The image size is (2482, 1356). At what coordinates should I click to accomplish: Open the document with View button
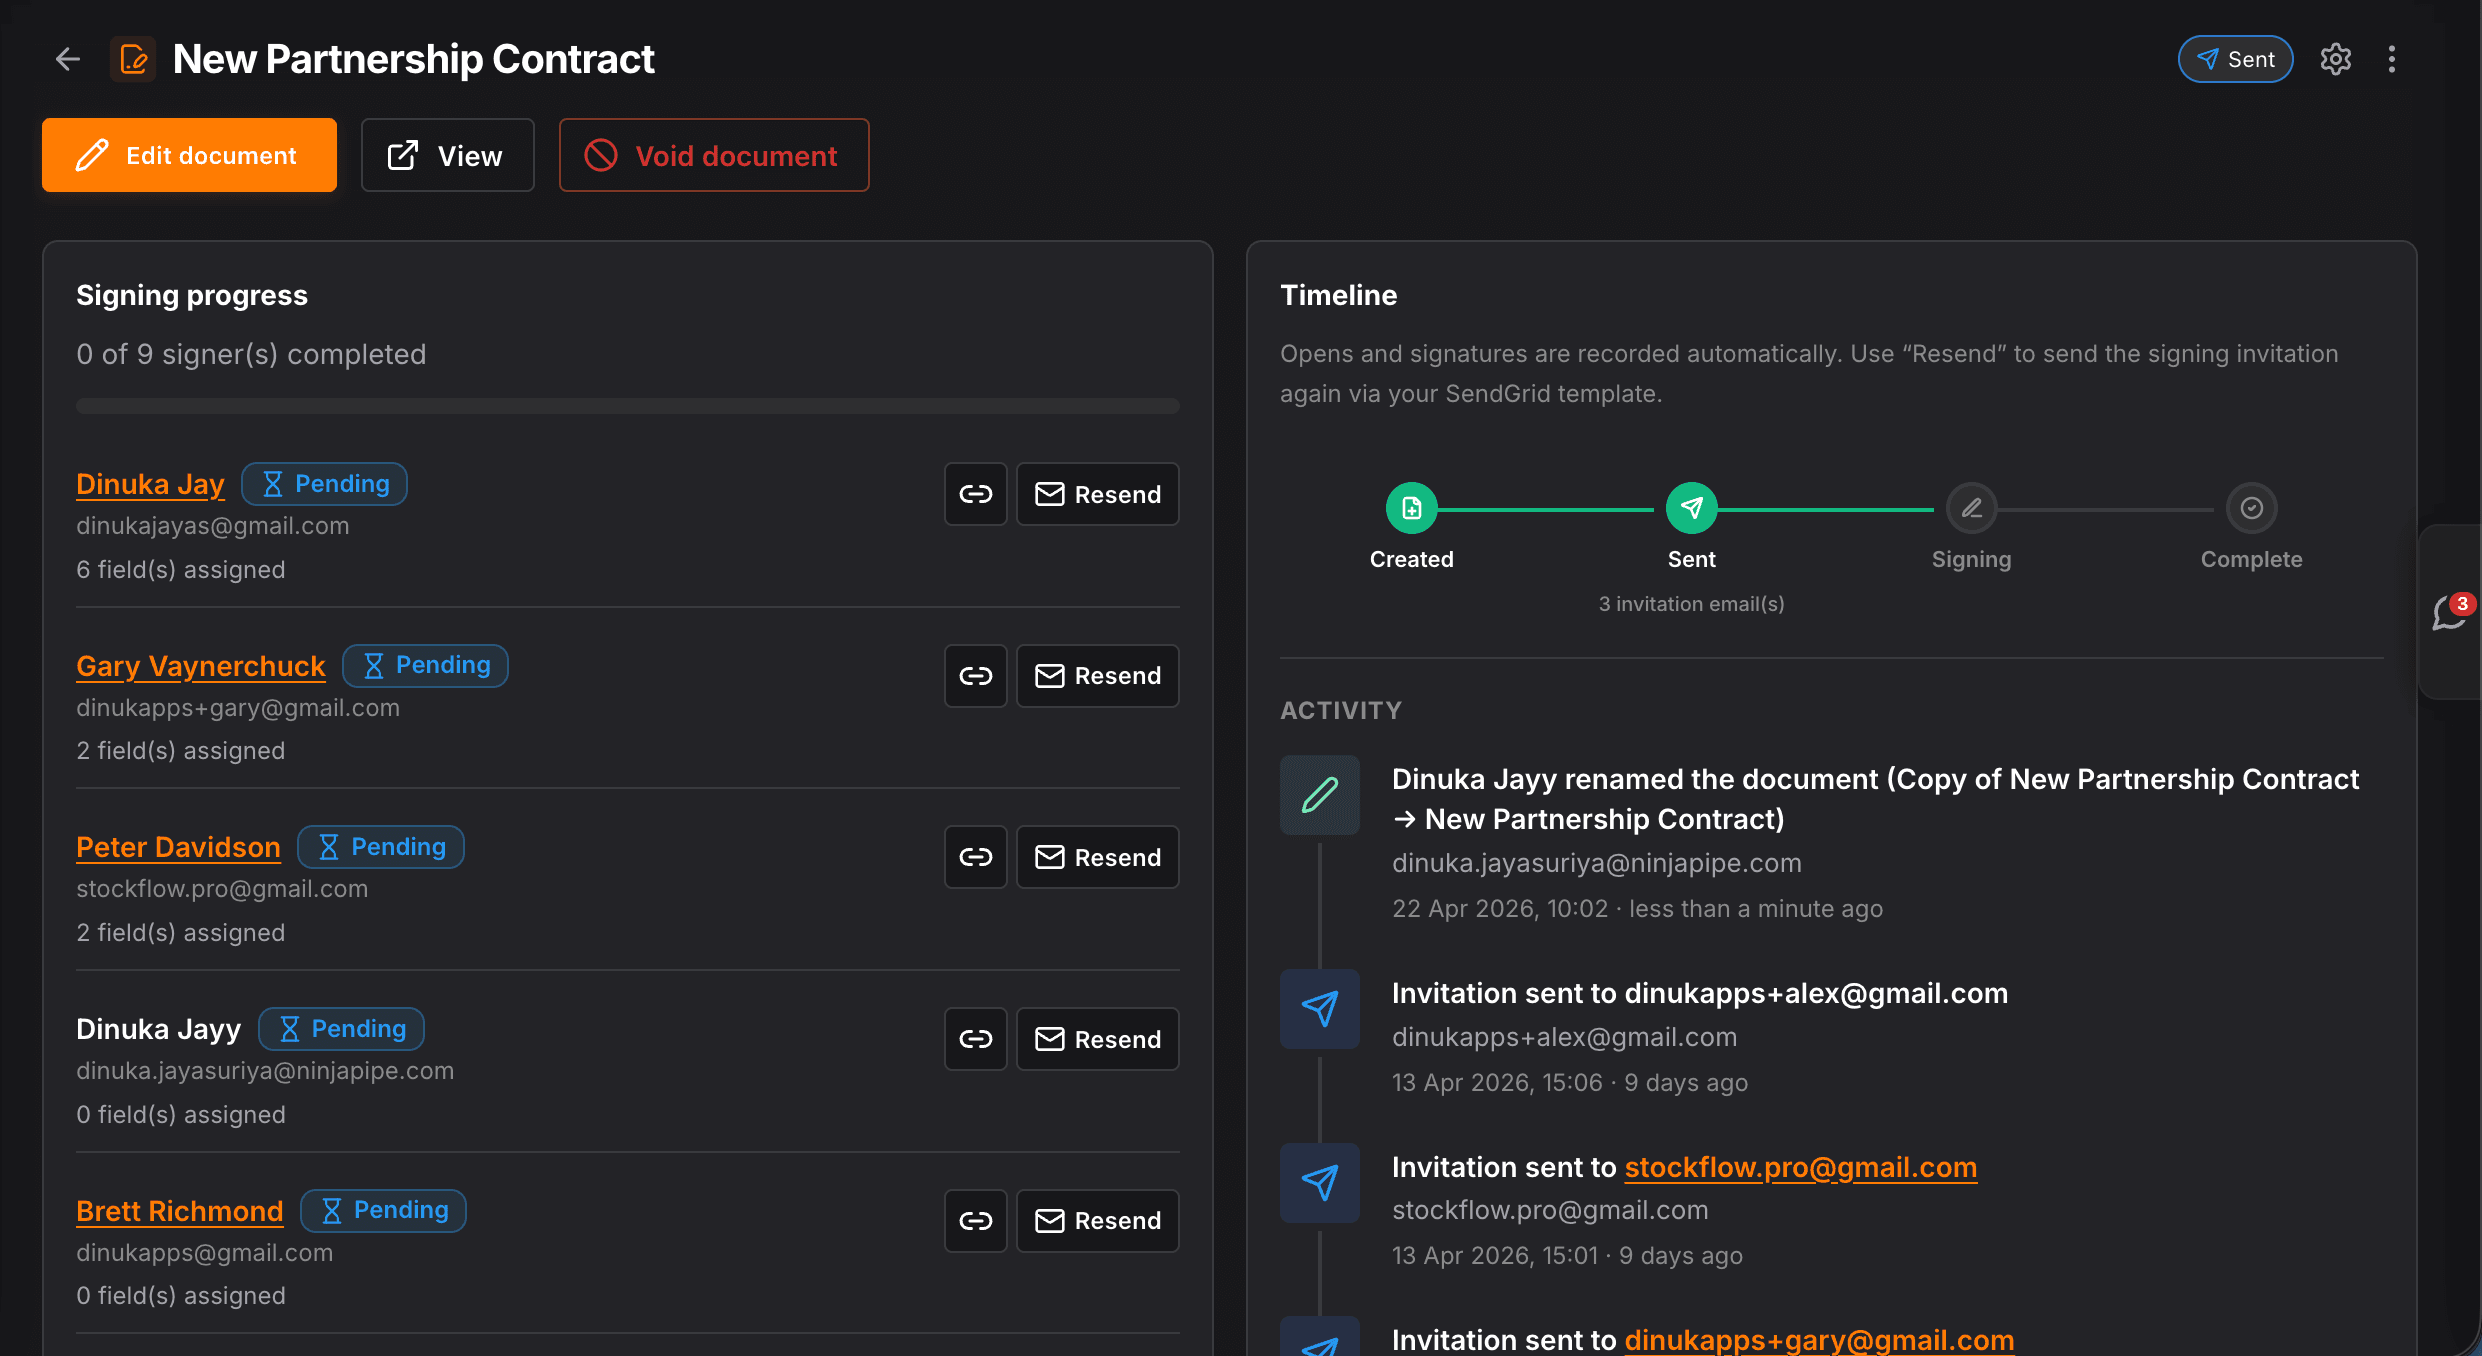(447, 155)
